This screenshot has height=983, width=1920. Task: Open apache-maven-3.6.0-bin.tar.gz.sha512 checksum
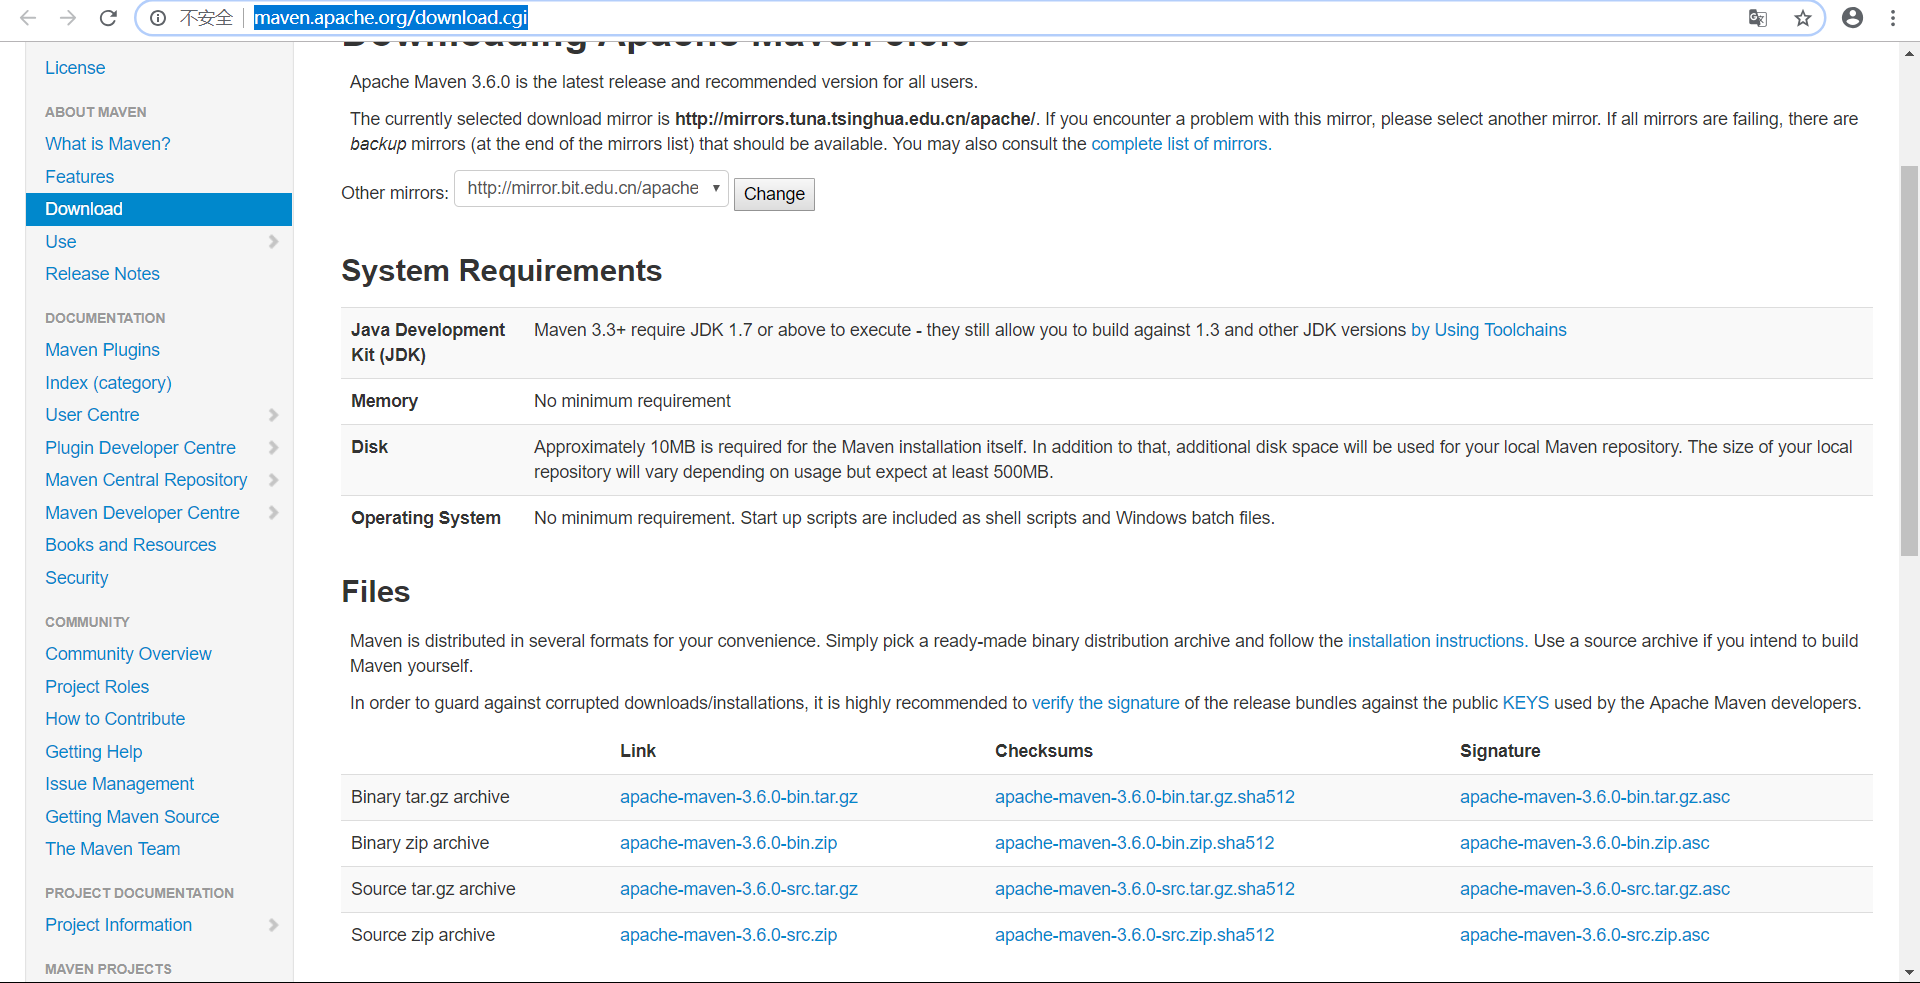[x=1145, y=797]
